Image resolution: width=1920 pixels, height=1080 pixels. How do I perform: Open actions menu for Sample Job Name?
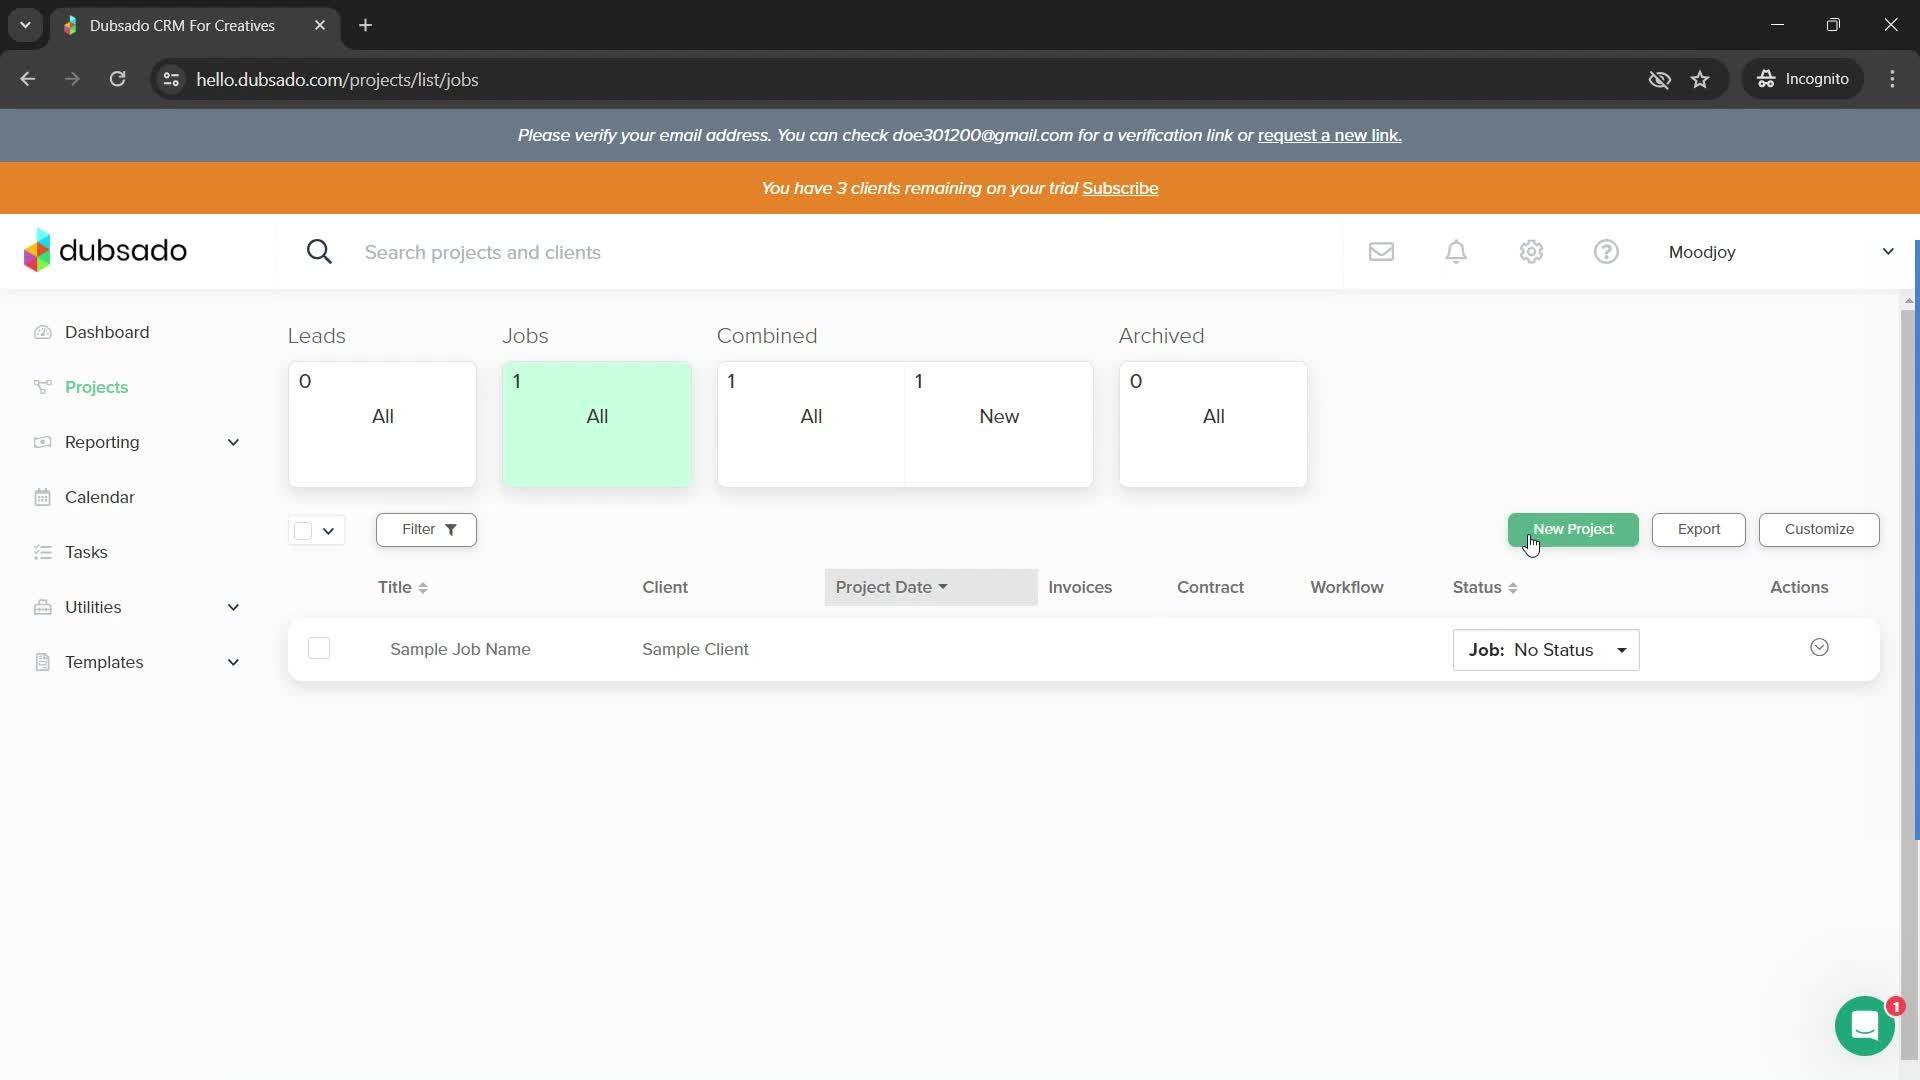(1819, 648)
